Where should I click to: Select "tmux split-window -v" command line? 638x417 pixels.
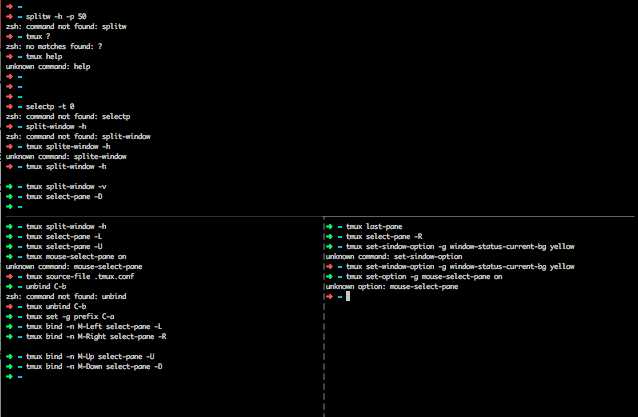(x=66, y=186)
